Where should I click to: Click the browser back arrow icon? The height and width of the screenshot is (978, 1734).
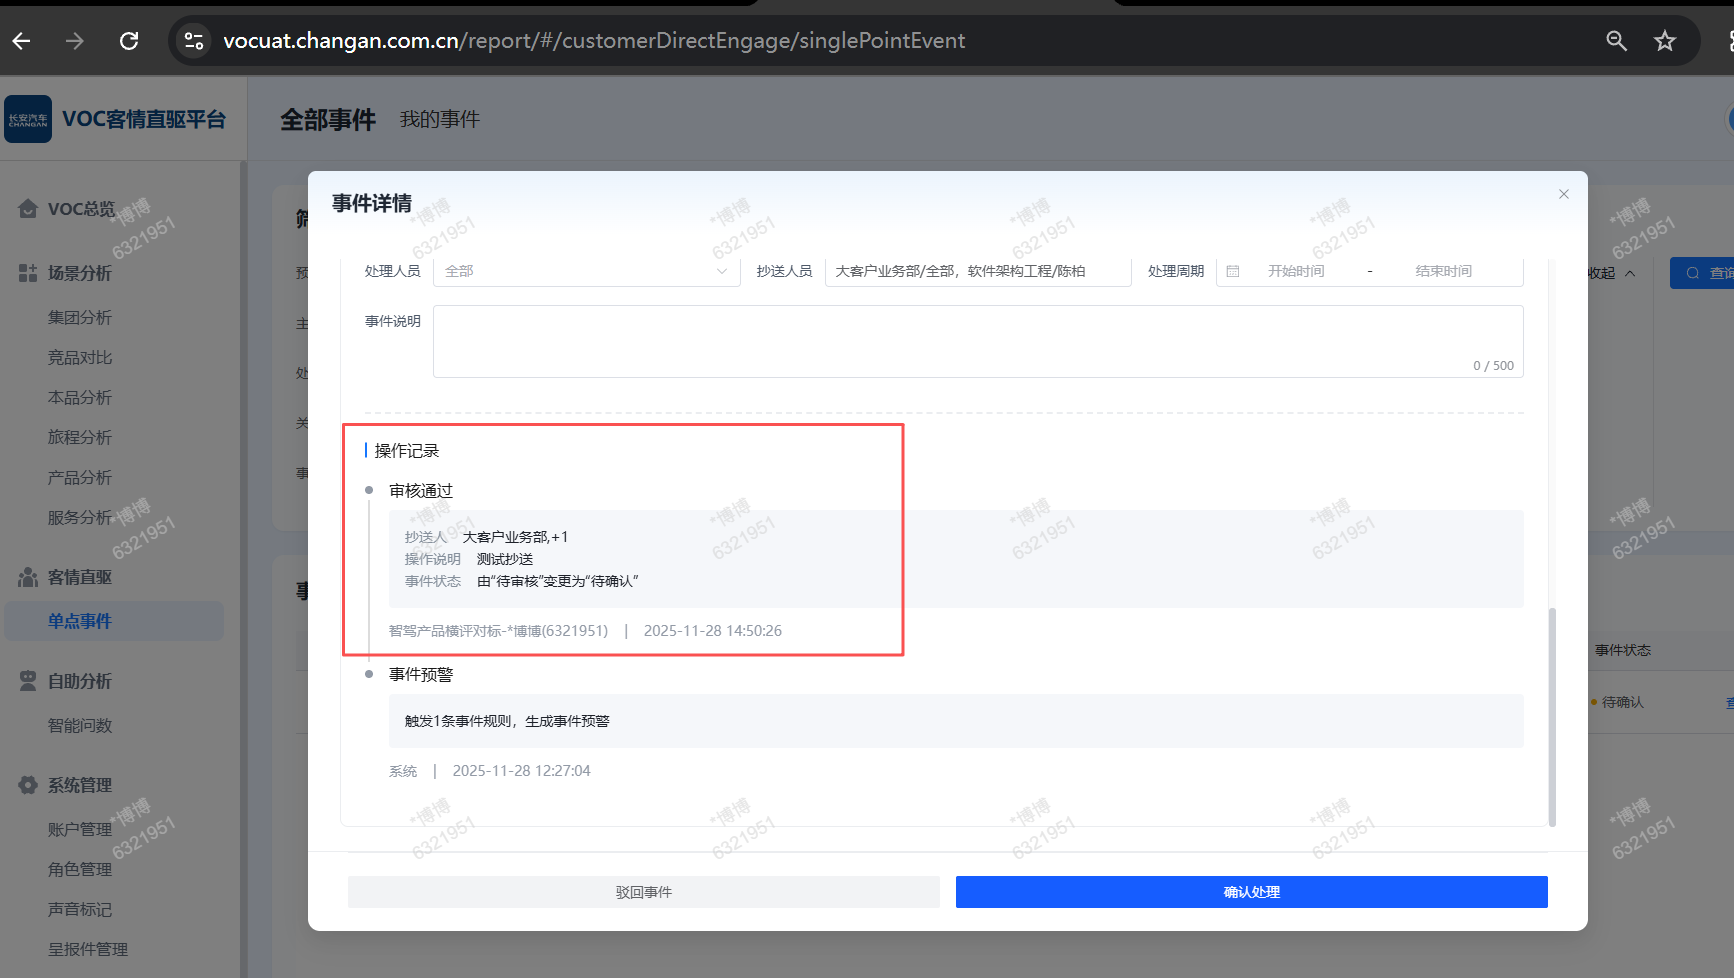coord(22,41)
